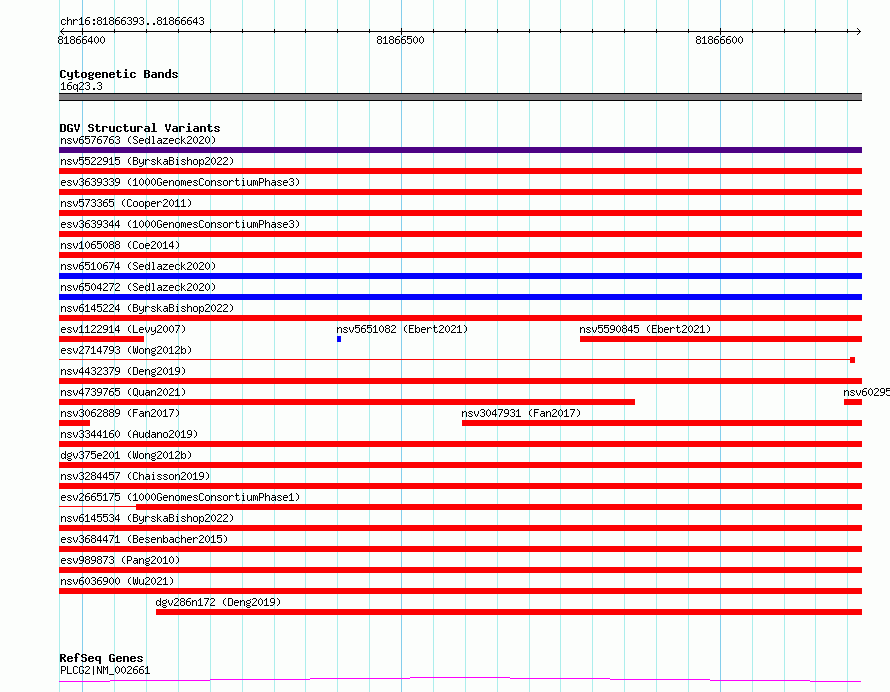Click the nsv3047931 (Fan2017) label
Viewport: 890px width, 692px height.
point(521,413)
